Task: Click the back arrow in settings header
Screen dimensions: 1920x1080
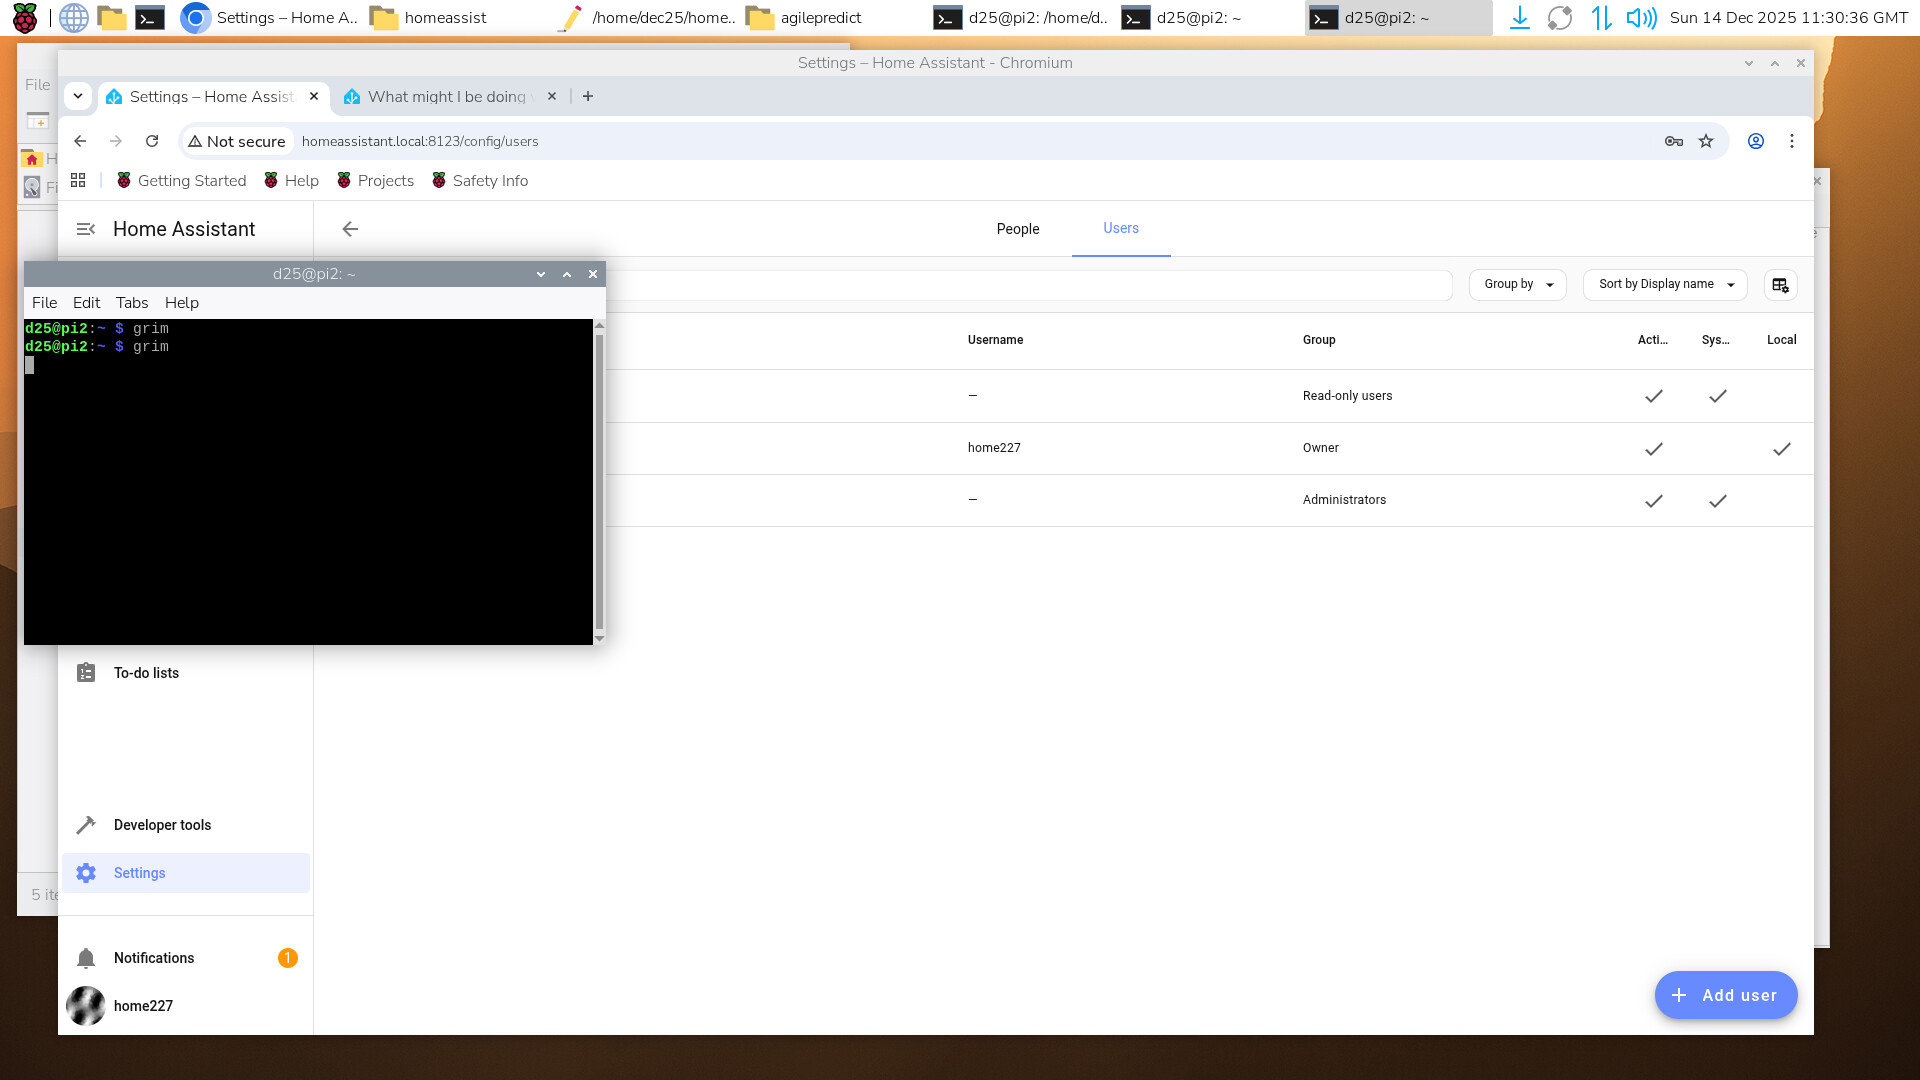Action: pos(350,229)
